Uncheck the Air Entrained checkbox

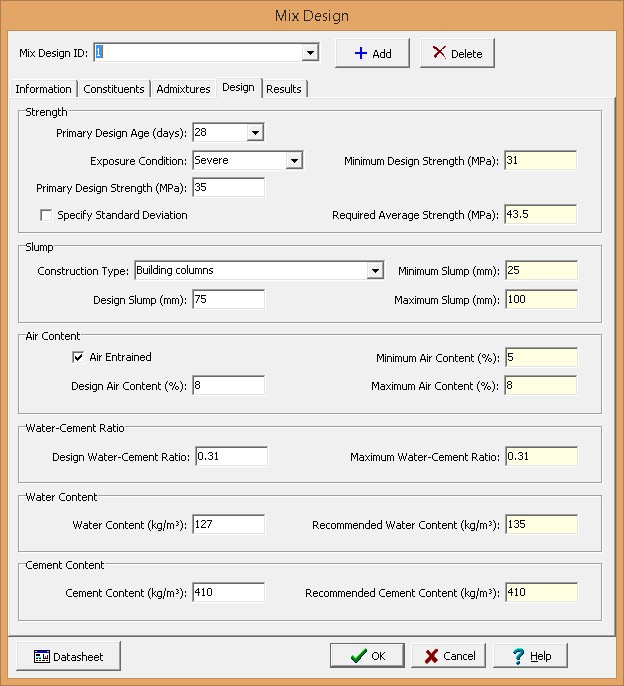coord(78,357)
